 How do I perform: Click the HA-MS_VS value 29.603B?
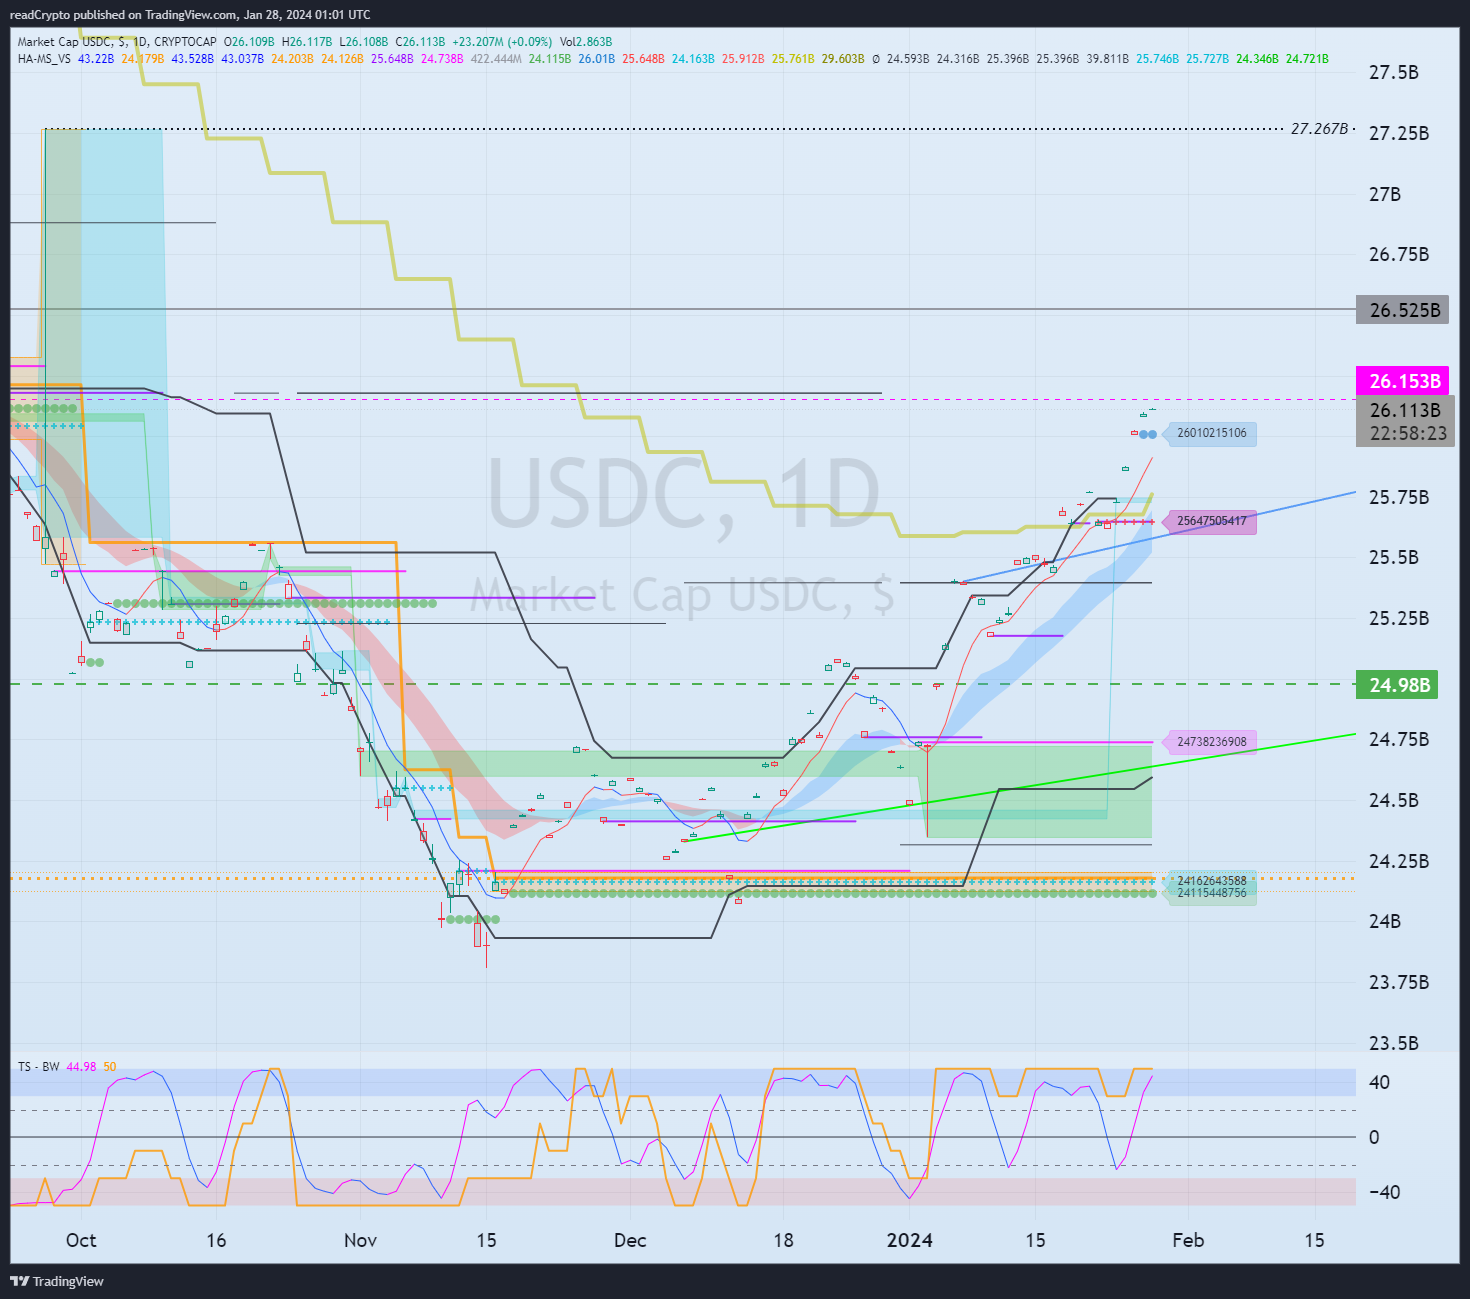tap(843, 59)
